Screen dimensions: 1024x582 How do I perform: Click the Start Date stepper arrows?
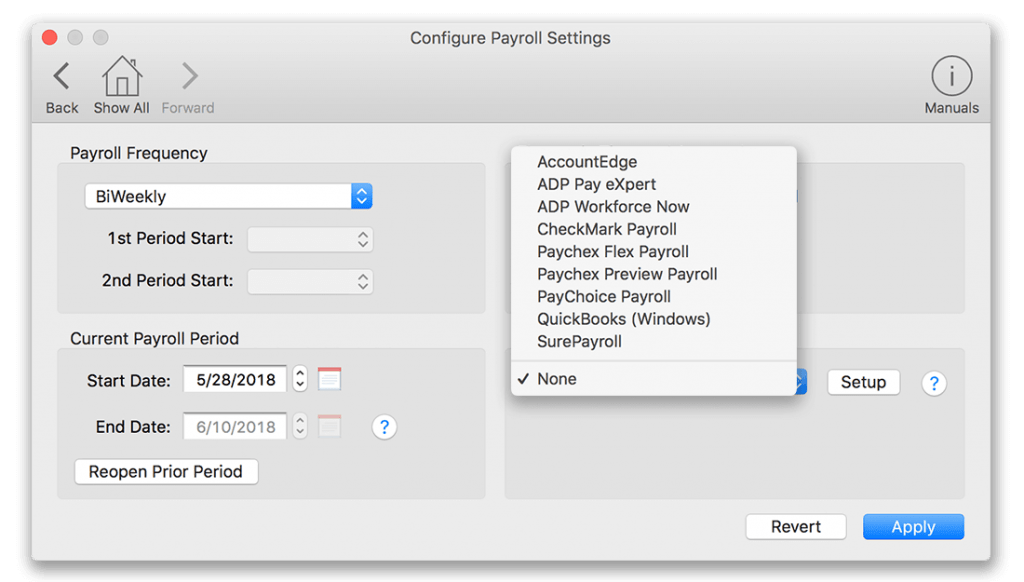click(300, 379)
